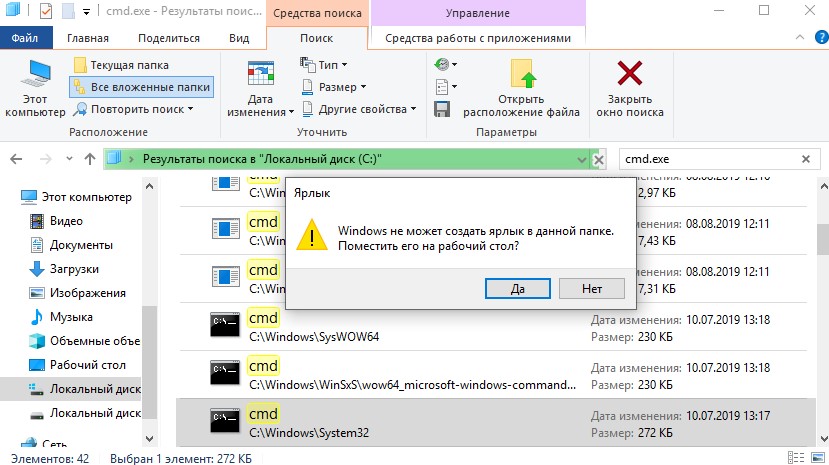Viewport: 829px width, 465px height.
Task: Open recent locations chevron dropdown
Action: coord(69,159)
